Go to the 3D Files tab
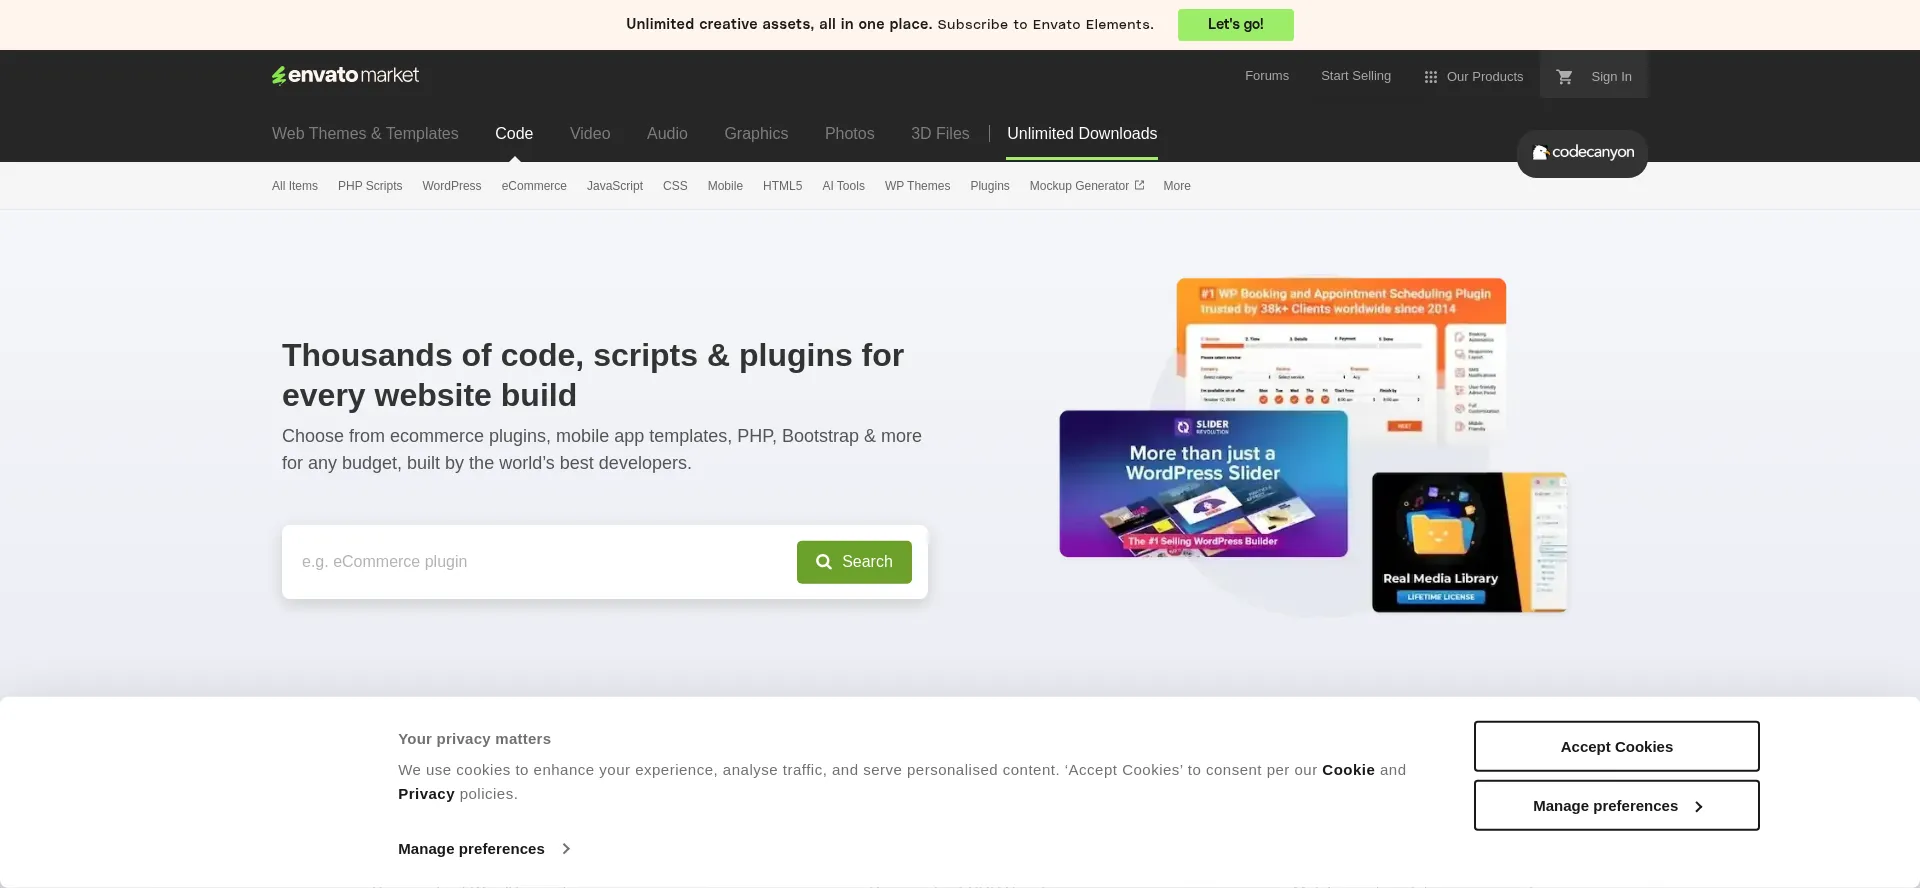This screenshot has height=888, width=1920. pyautogui.click(x=940, y=134)
